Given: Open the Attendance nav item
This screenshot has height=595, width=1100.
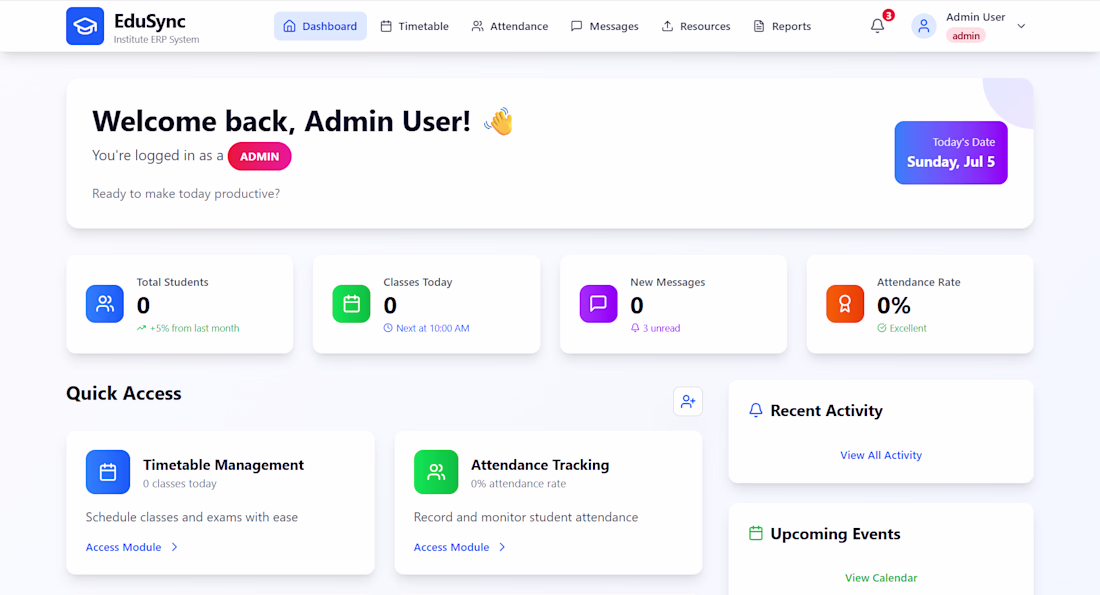Looking at the screenshot, I should click(510, 26).
